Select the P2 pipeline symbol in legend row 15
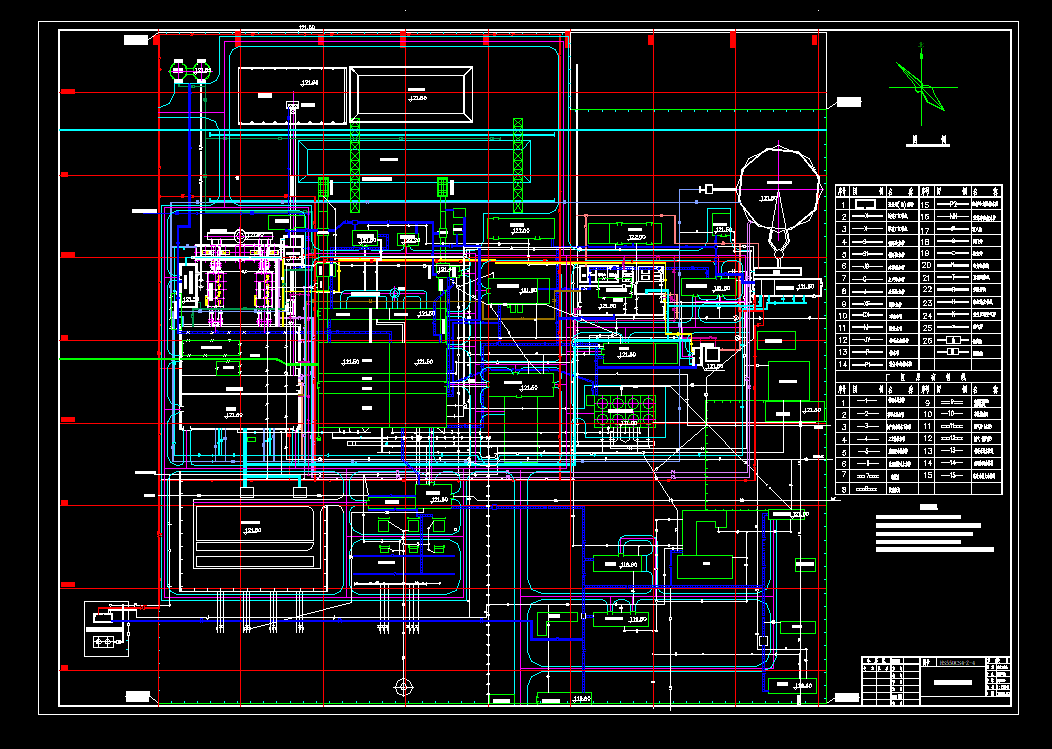This screenshot has width=1052, height=749. 953,204
